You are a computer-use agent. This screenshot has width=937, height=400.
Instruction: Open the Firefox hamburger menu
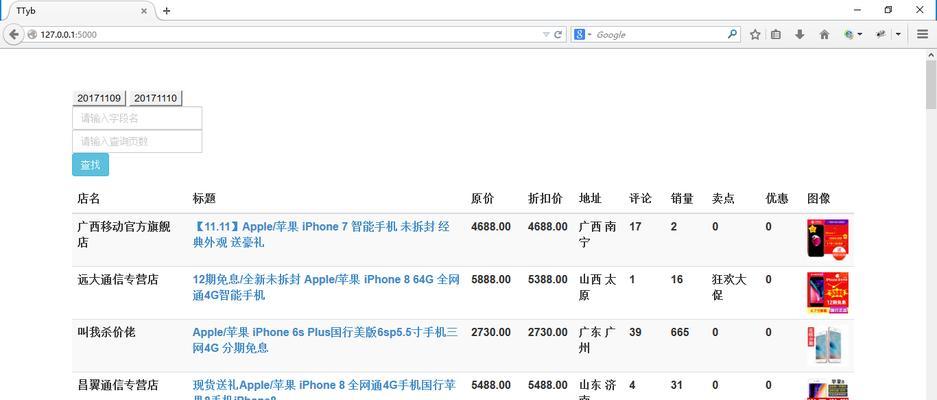pos(922,35)
